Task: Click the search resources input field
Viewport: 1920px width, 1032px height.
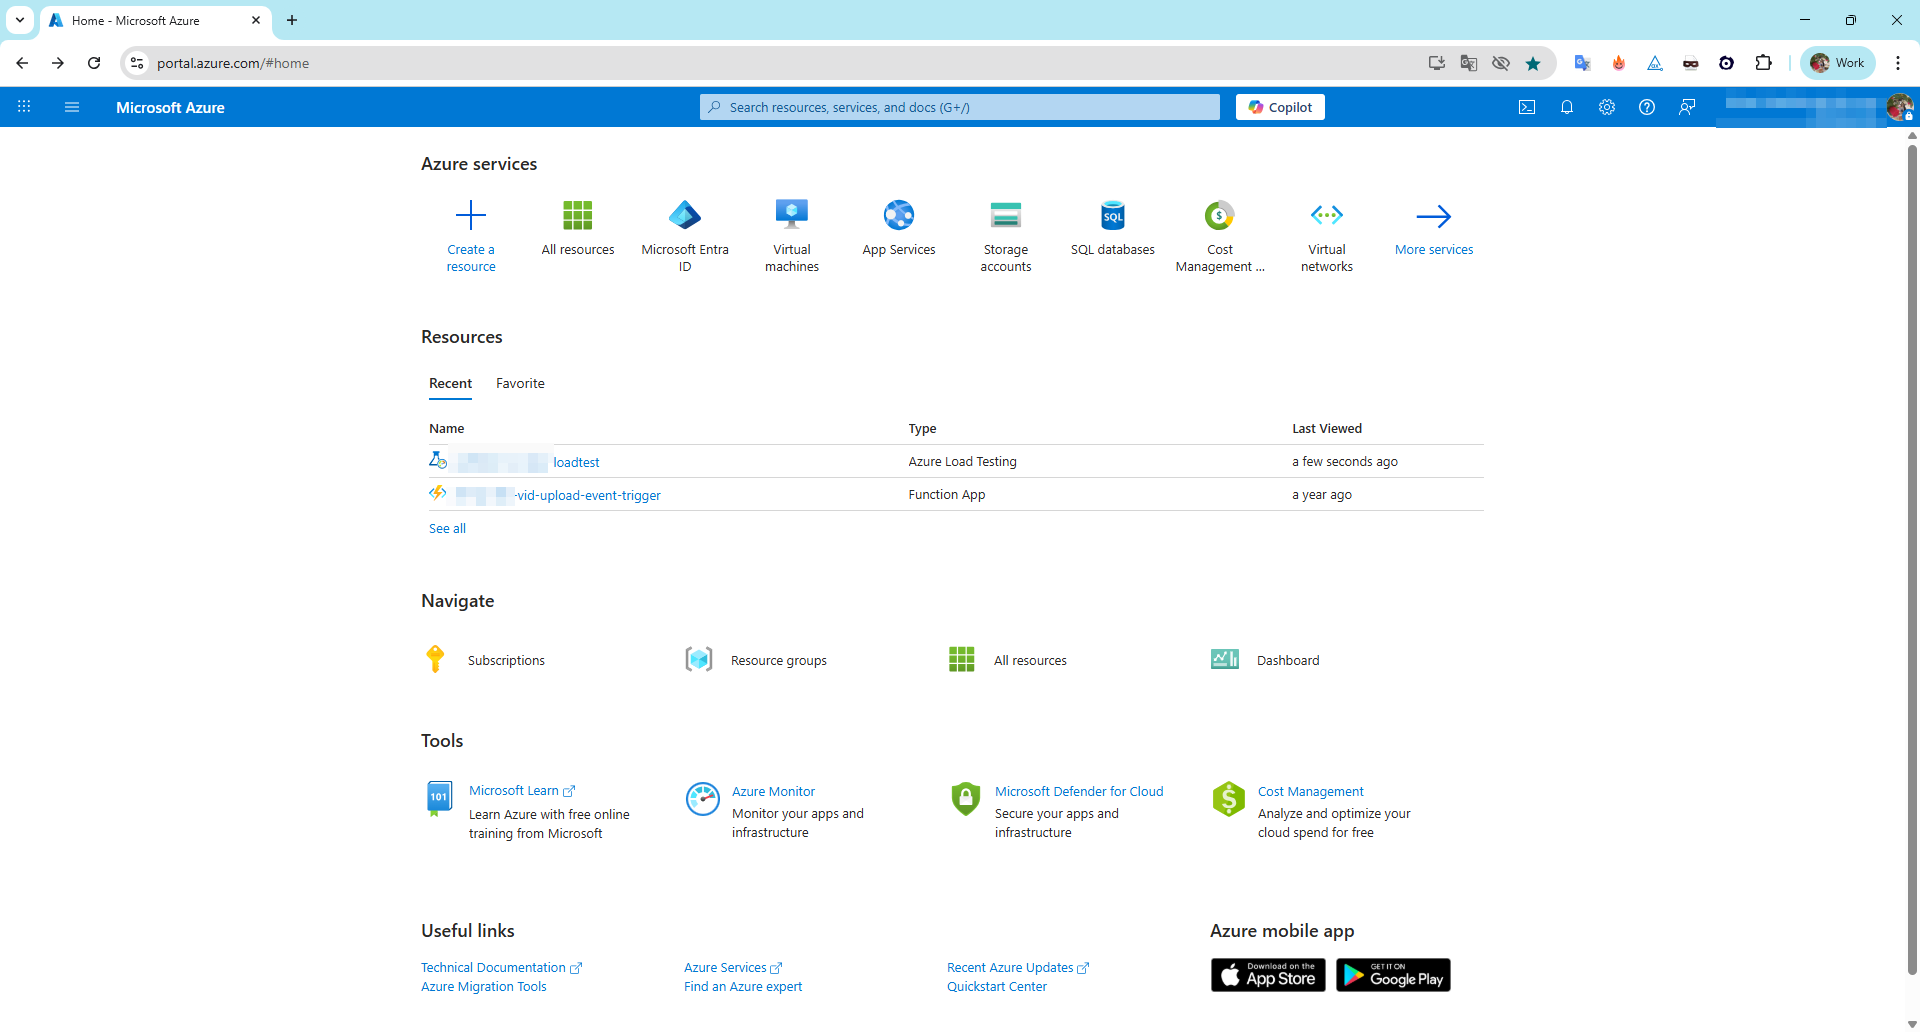Action: click(x=960, y=107)
